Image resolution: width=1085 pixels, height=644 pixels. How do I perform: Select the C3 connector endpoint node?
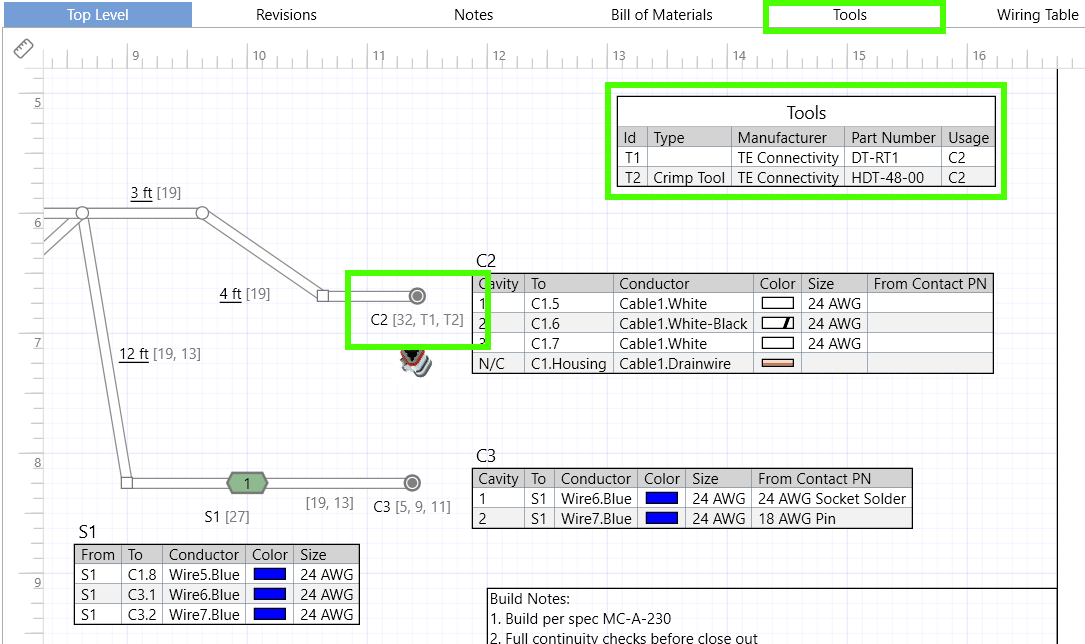[x=412, y=483]
